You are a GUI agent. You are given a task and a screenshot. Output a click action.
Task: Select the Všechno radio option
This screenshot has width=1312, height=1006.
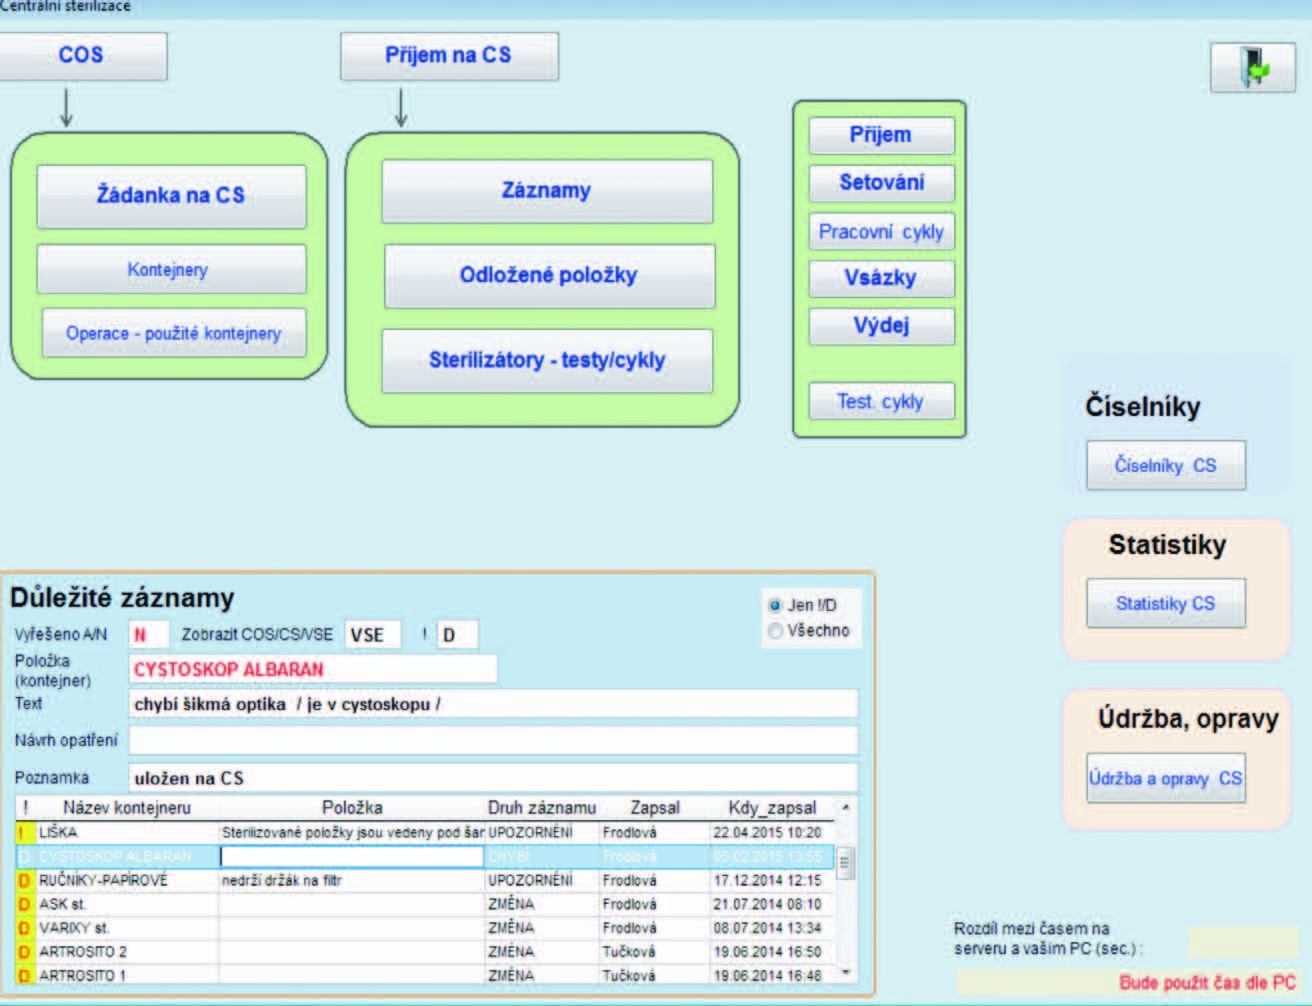coord(775,631)
